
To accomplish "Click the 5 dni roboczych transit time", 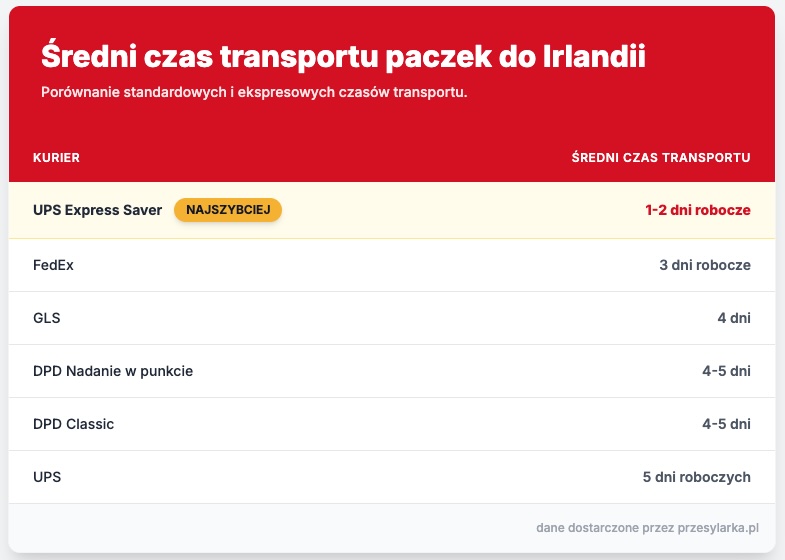I will click(696, 477).
